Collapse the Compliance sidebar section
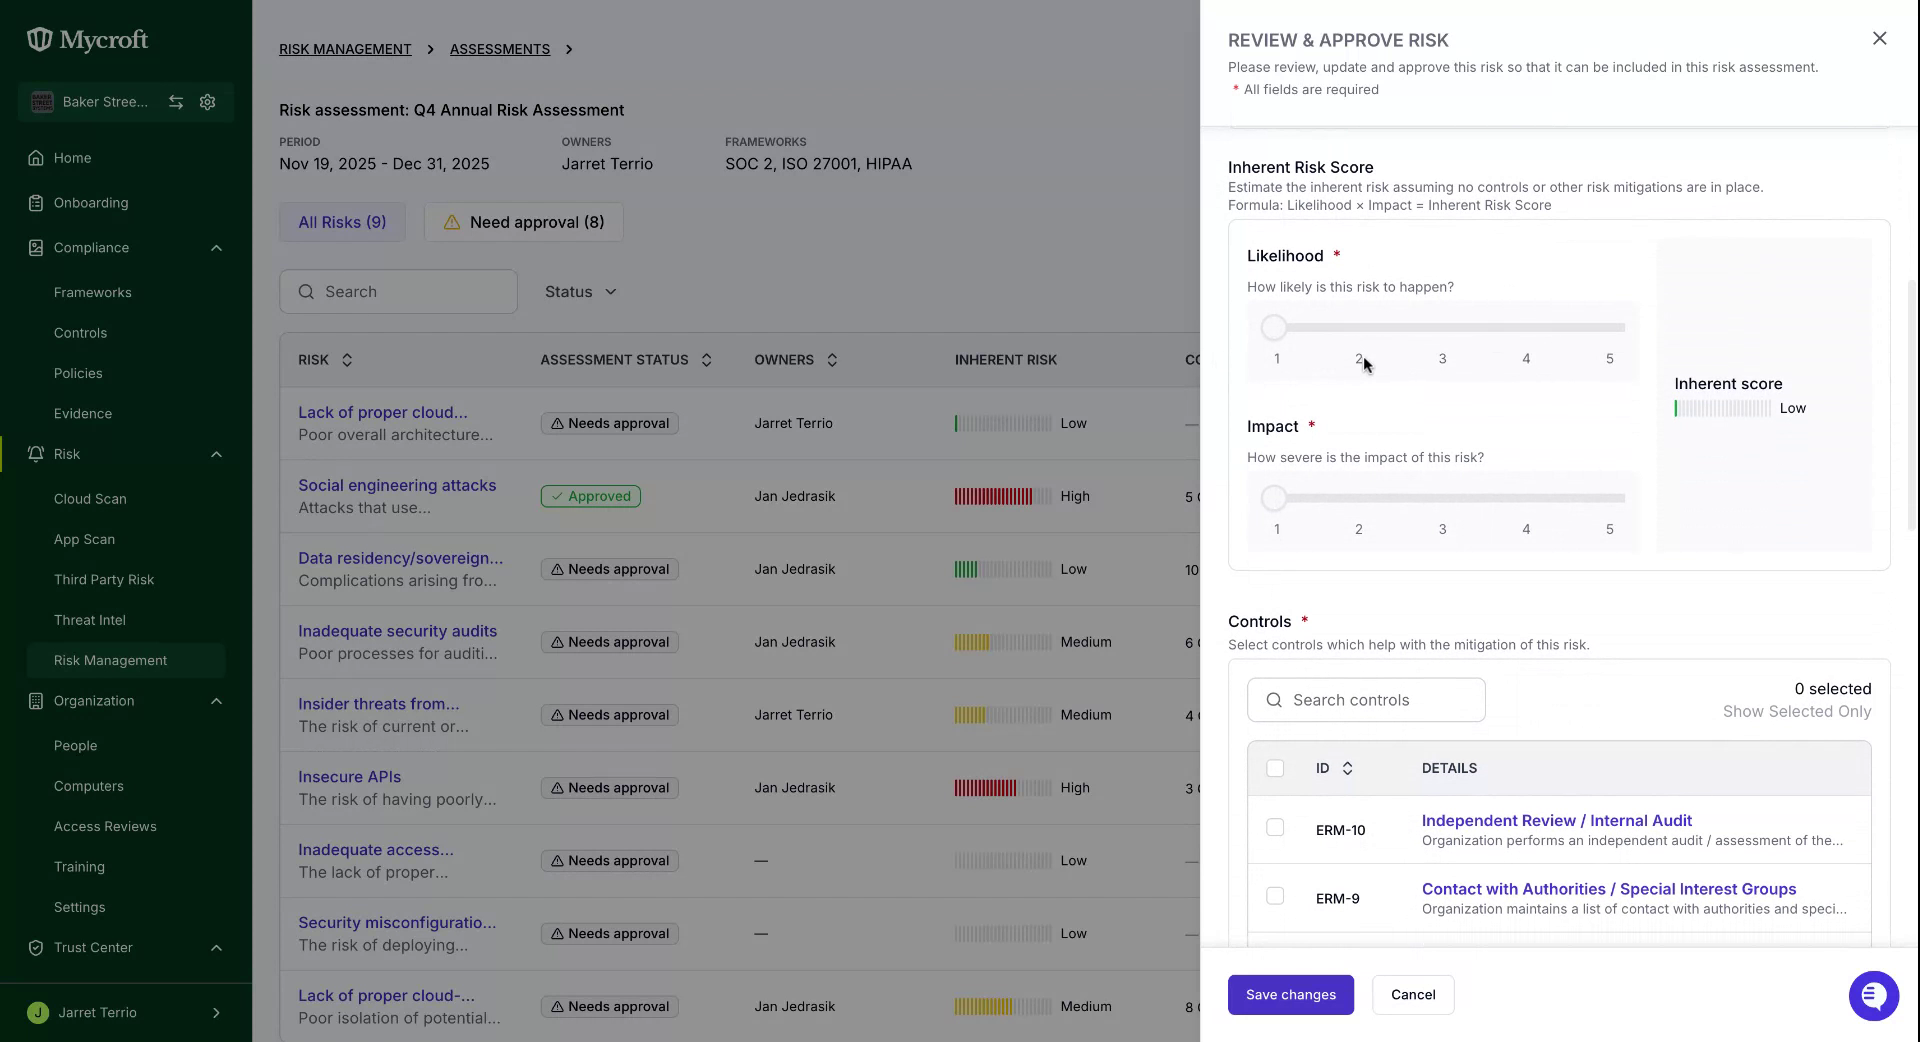The width and height of the screenshot is (1920, 1042). (x=216, y=248)
